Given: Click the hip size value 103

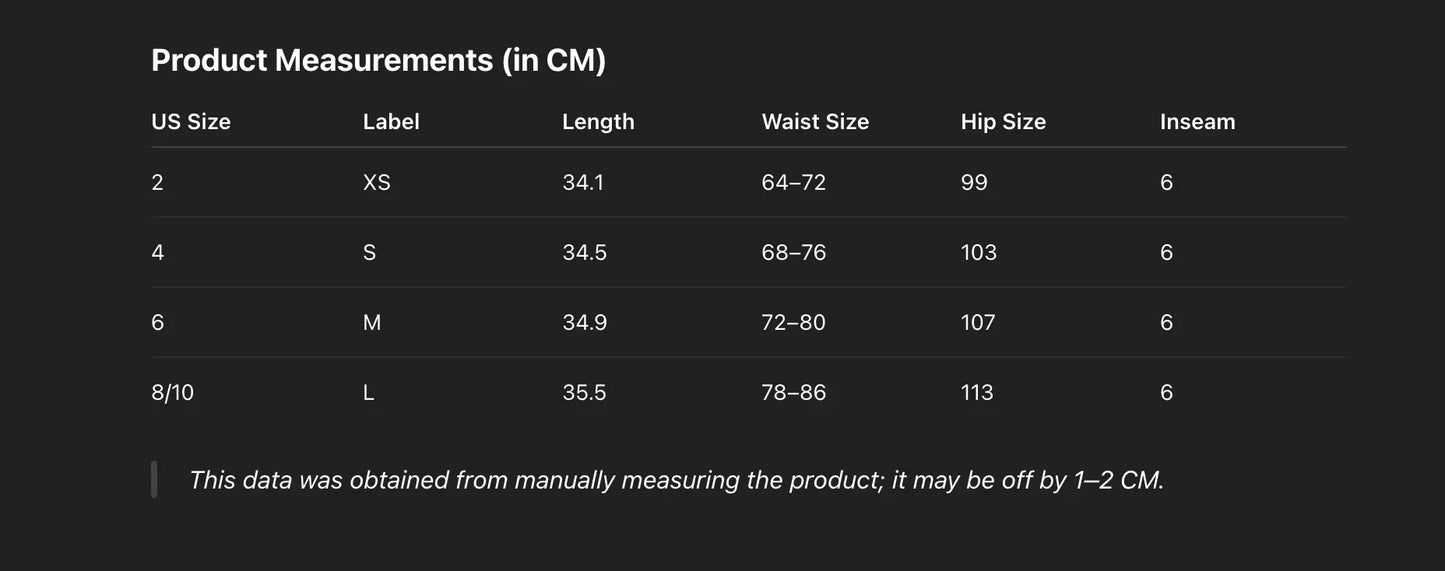Looking at the screenshot, I should point(979,252).
